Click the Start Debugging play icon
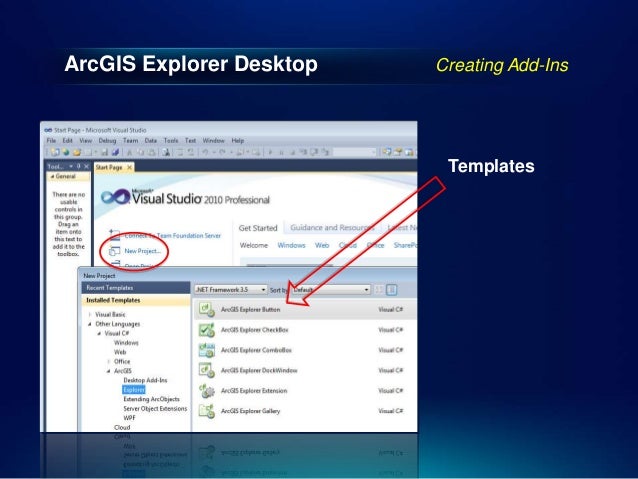This screenshot has width=638, height=479. point(270,152)
